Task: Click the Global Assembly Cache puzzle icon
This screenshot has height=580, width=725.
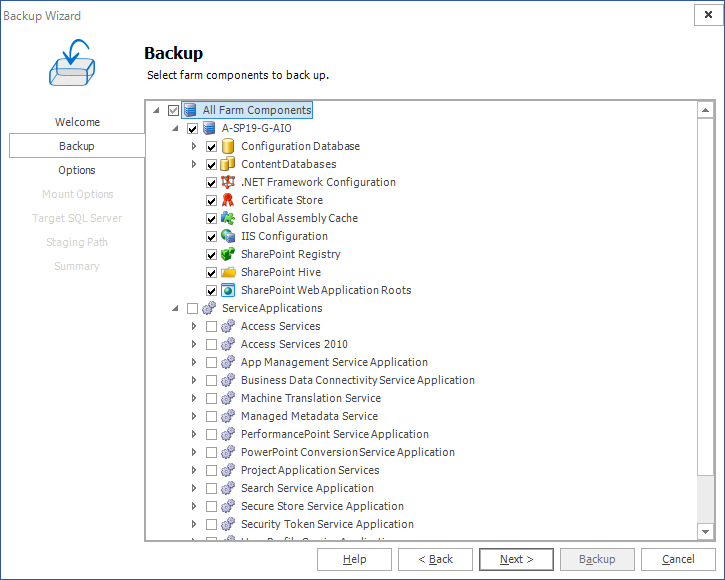Action: (228, 218)
